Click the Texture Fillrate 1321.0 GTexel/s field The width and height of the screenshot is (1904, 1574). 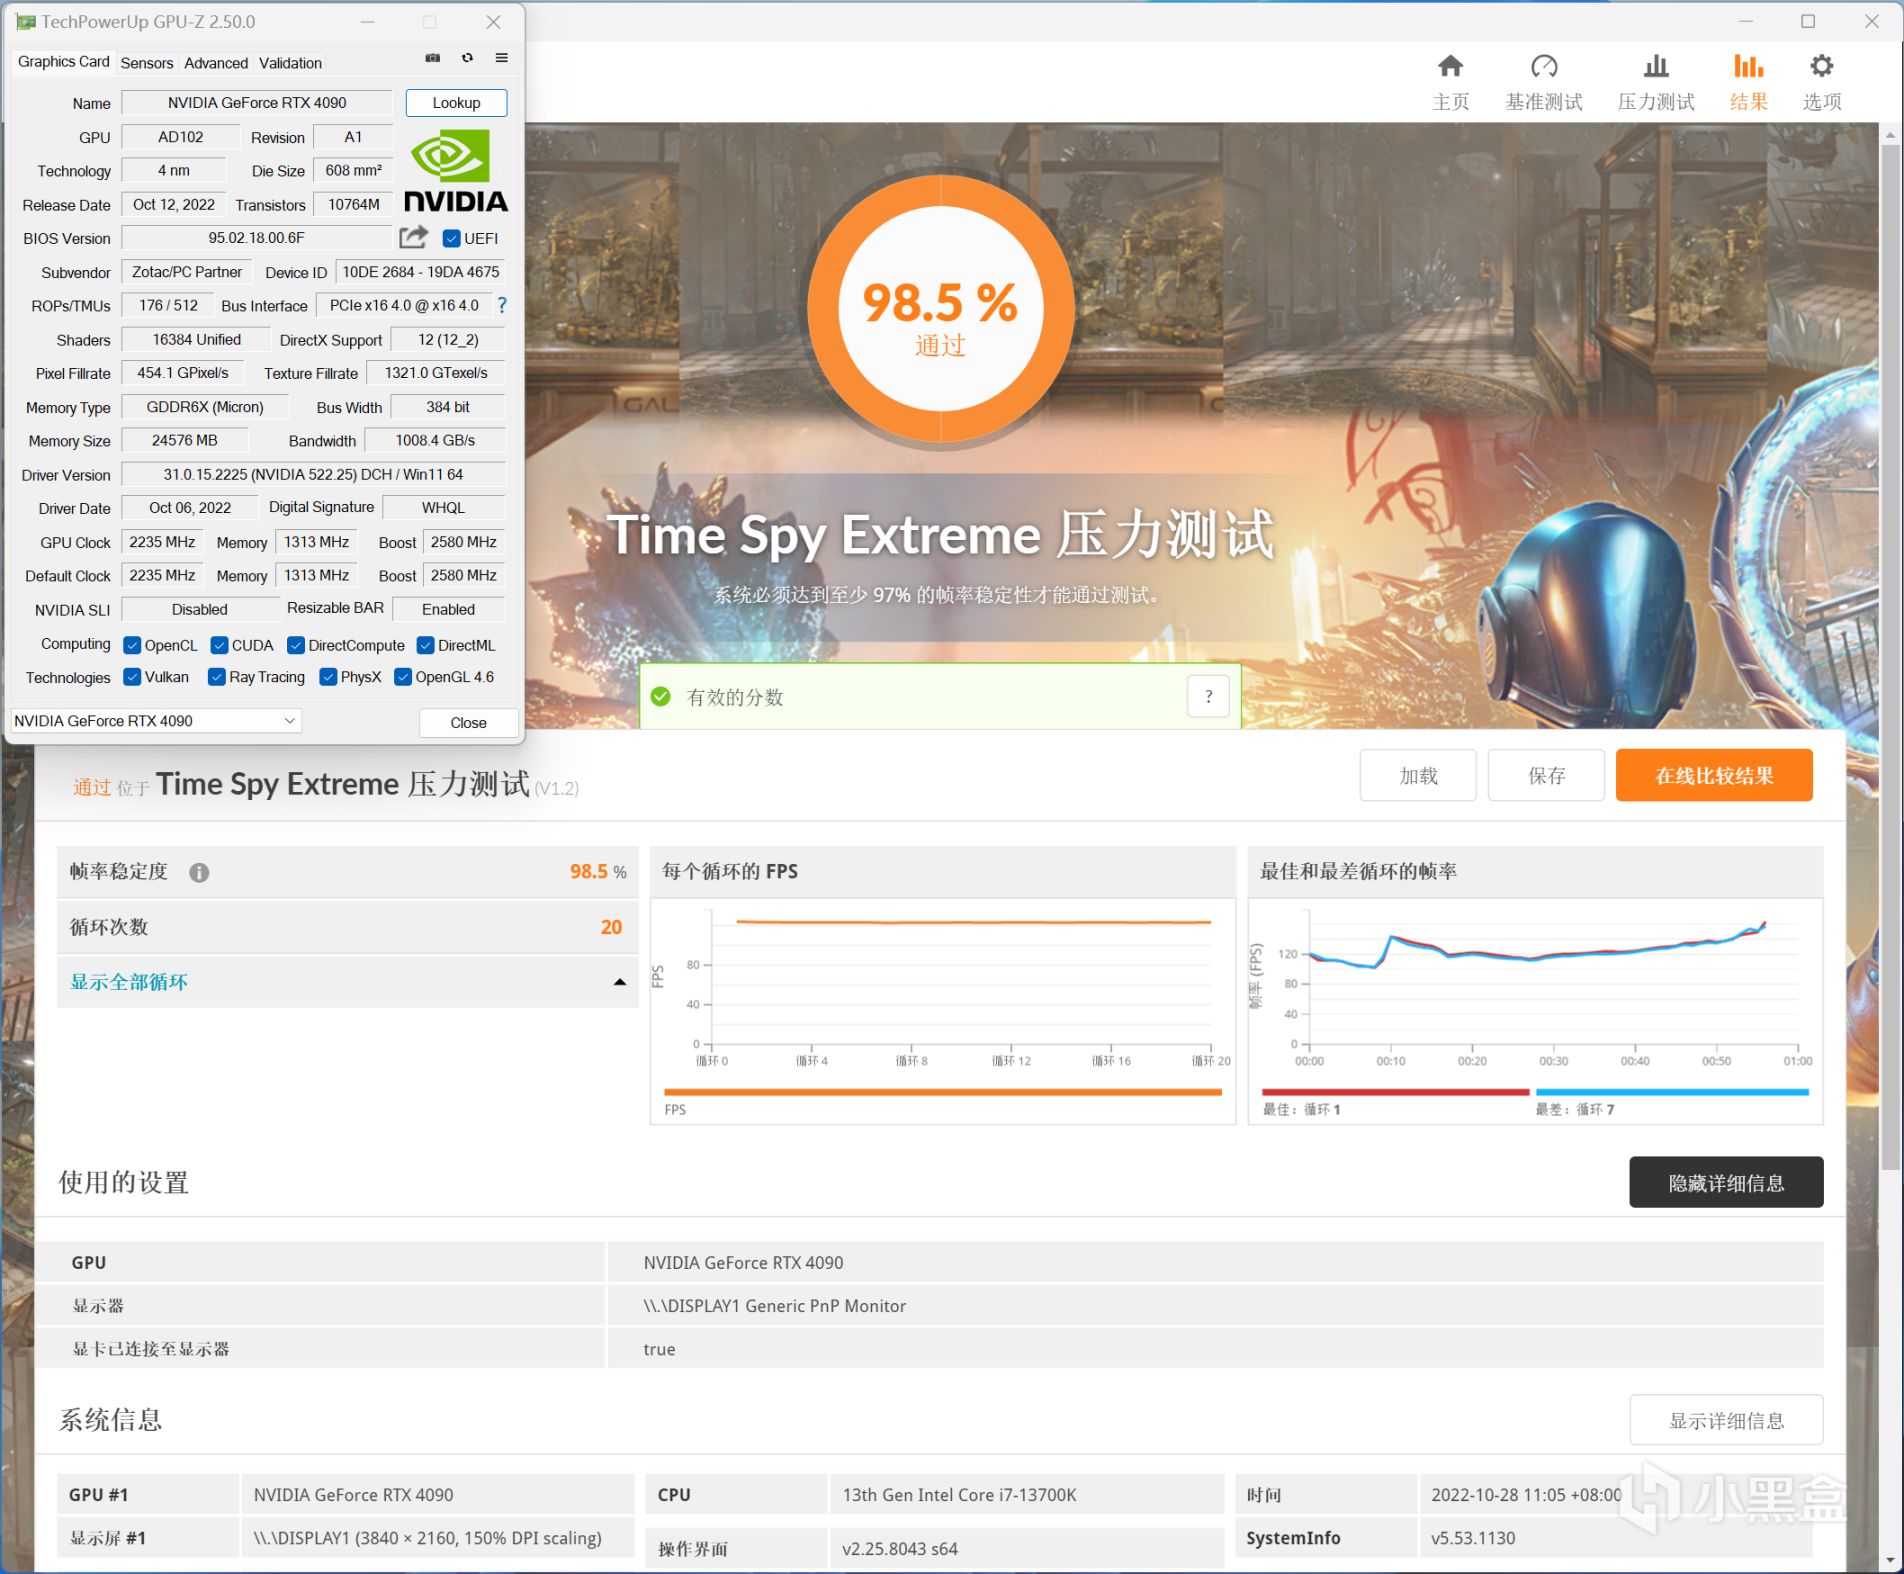(x=436, y=373)
